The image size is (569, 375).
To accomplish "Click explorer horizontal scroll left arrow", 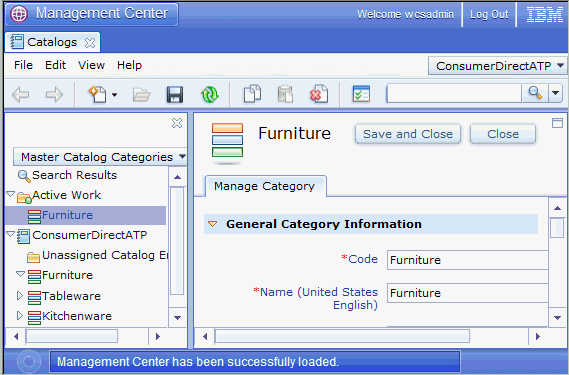I will point(16,337).
